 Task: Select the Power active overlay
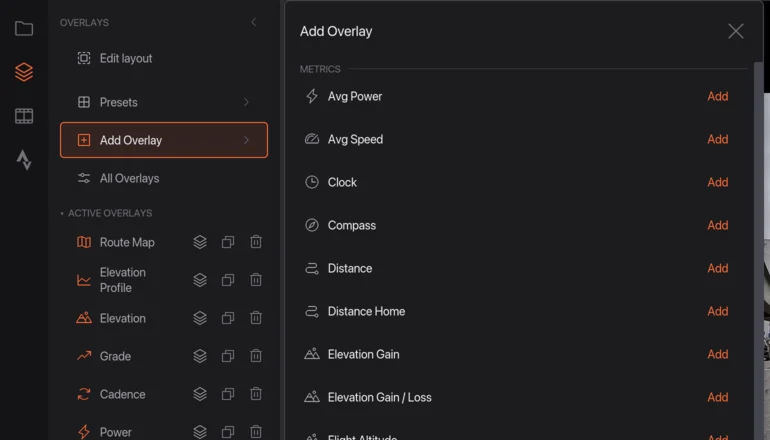coord(116,432)
